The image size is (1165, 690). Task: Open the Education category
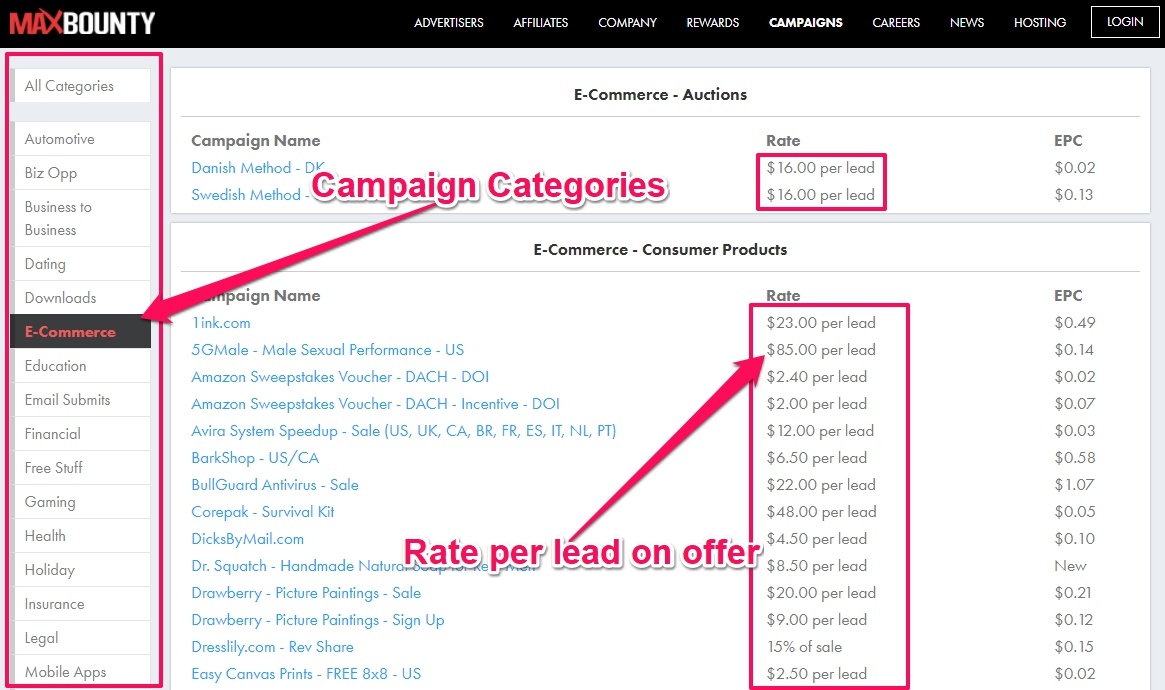pyautogui.click(x=82, y=366)
